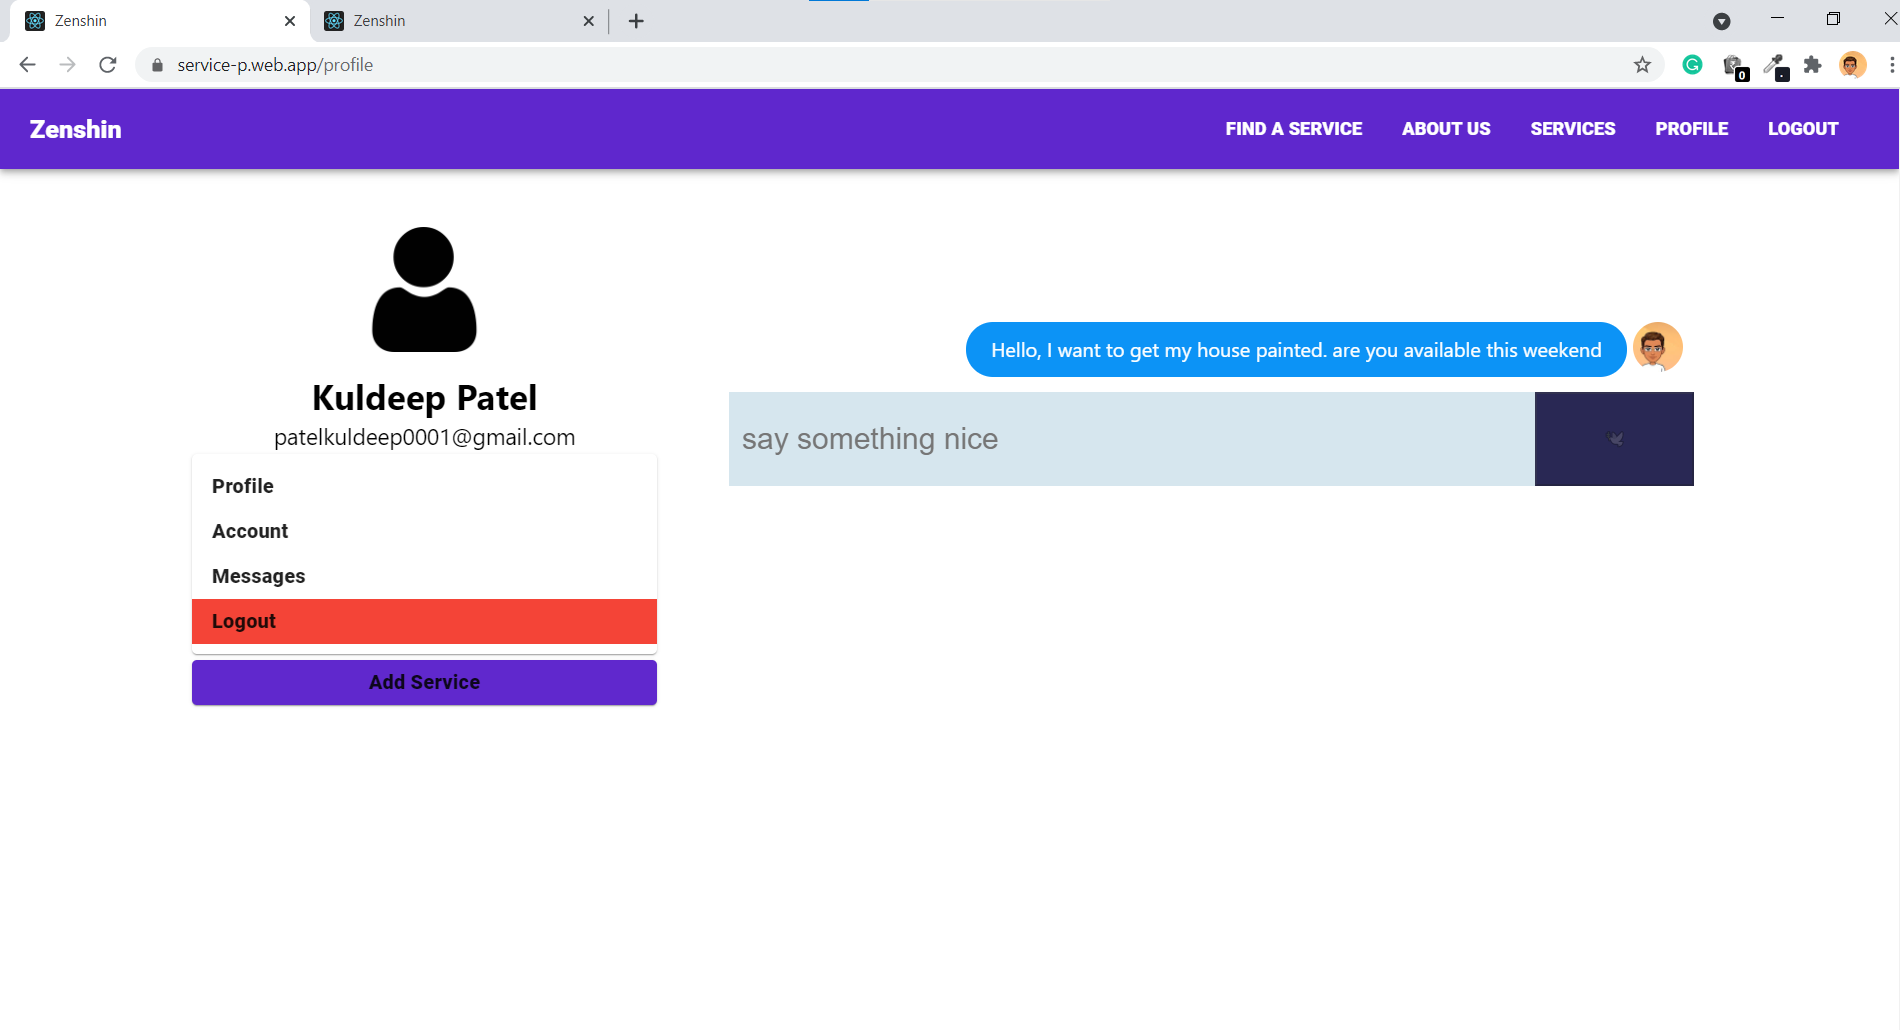Select the first Zenshin tab
Screen dimensions: 1900x1030
point(160,21)
